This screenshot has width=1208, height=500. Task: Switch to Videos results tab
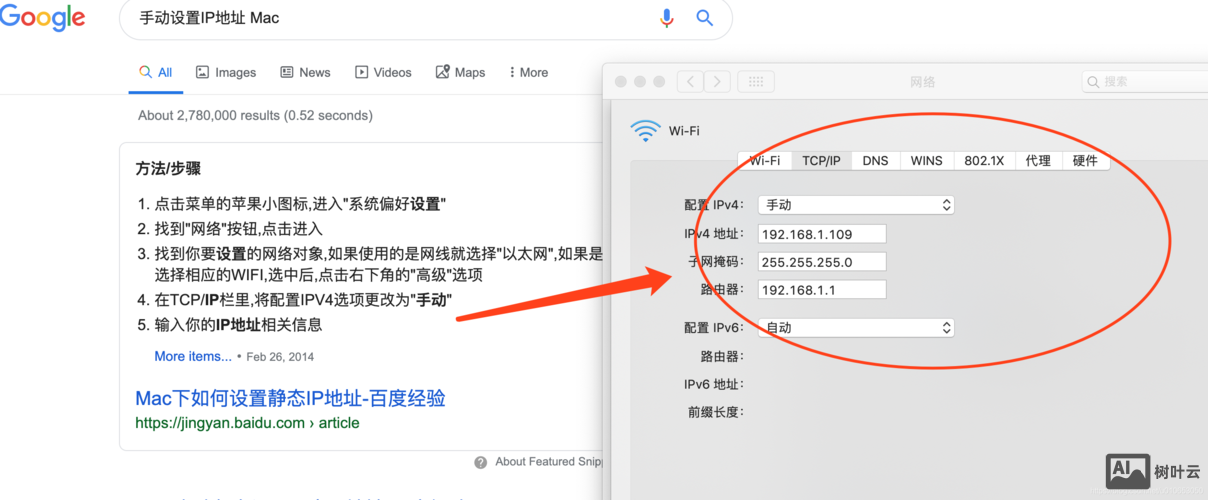click(383, 72)
